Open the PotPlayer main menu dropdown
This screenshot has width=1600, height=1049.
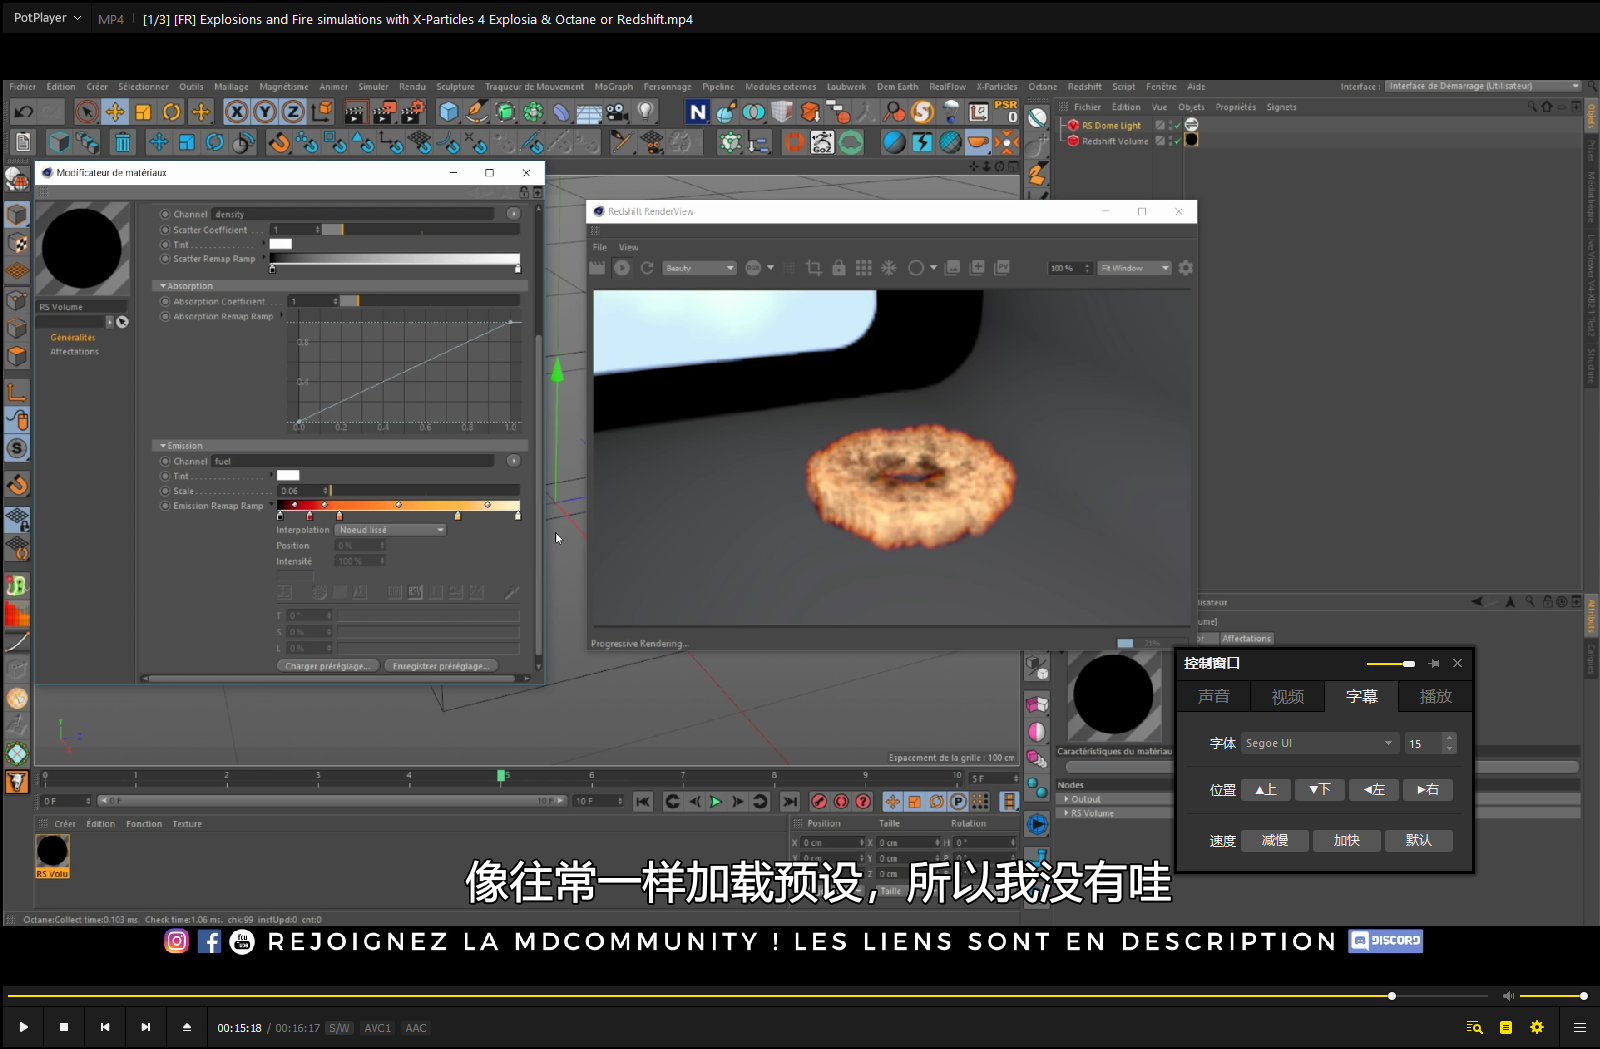tap(47, 18)
